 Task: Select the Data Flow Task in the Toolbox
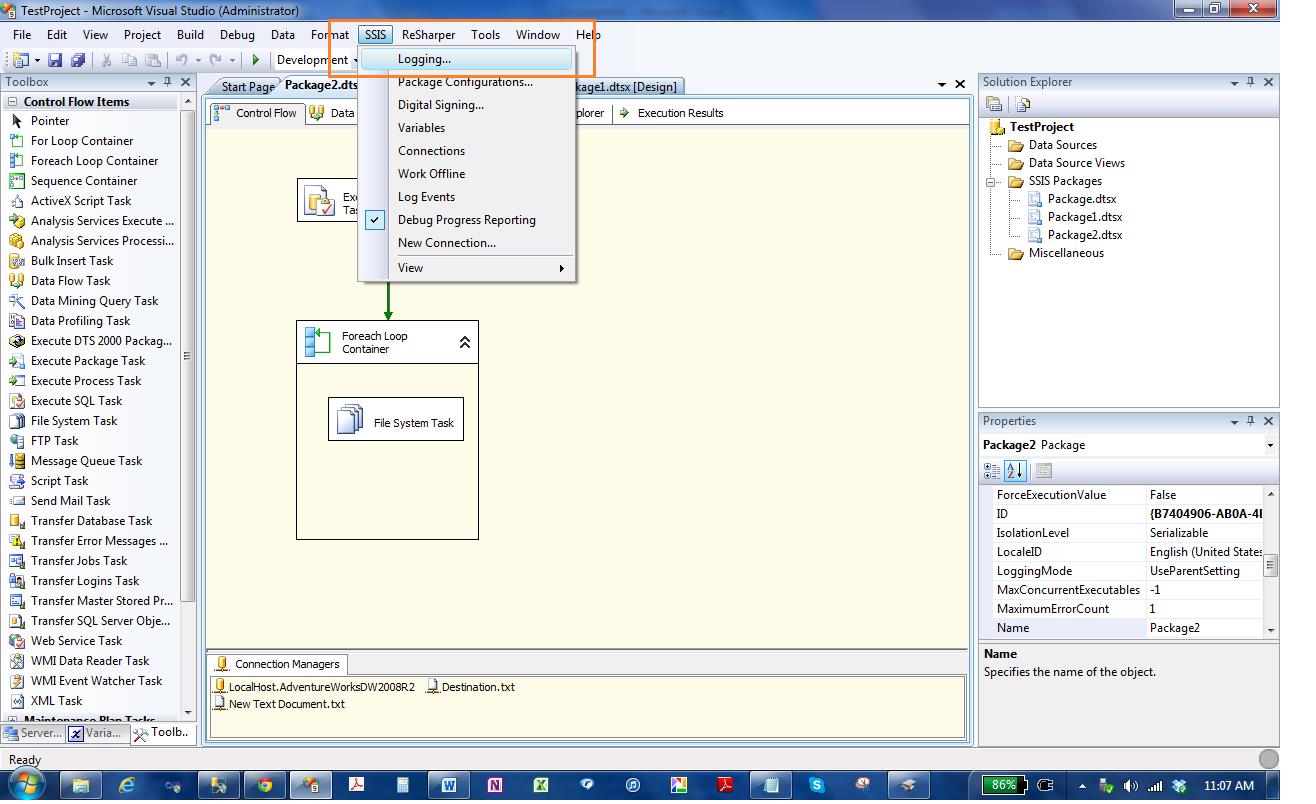coord(70,280)
